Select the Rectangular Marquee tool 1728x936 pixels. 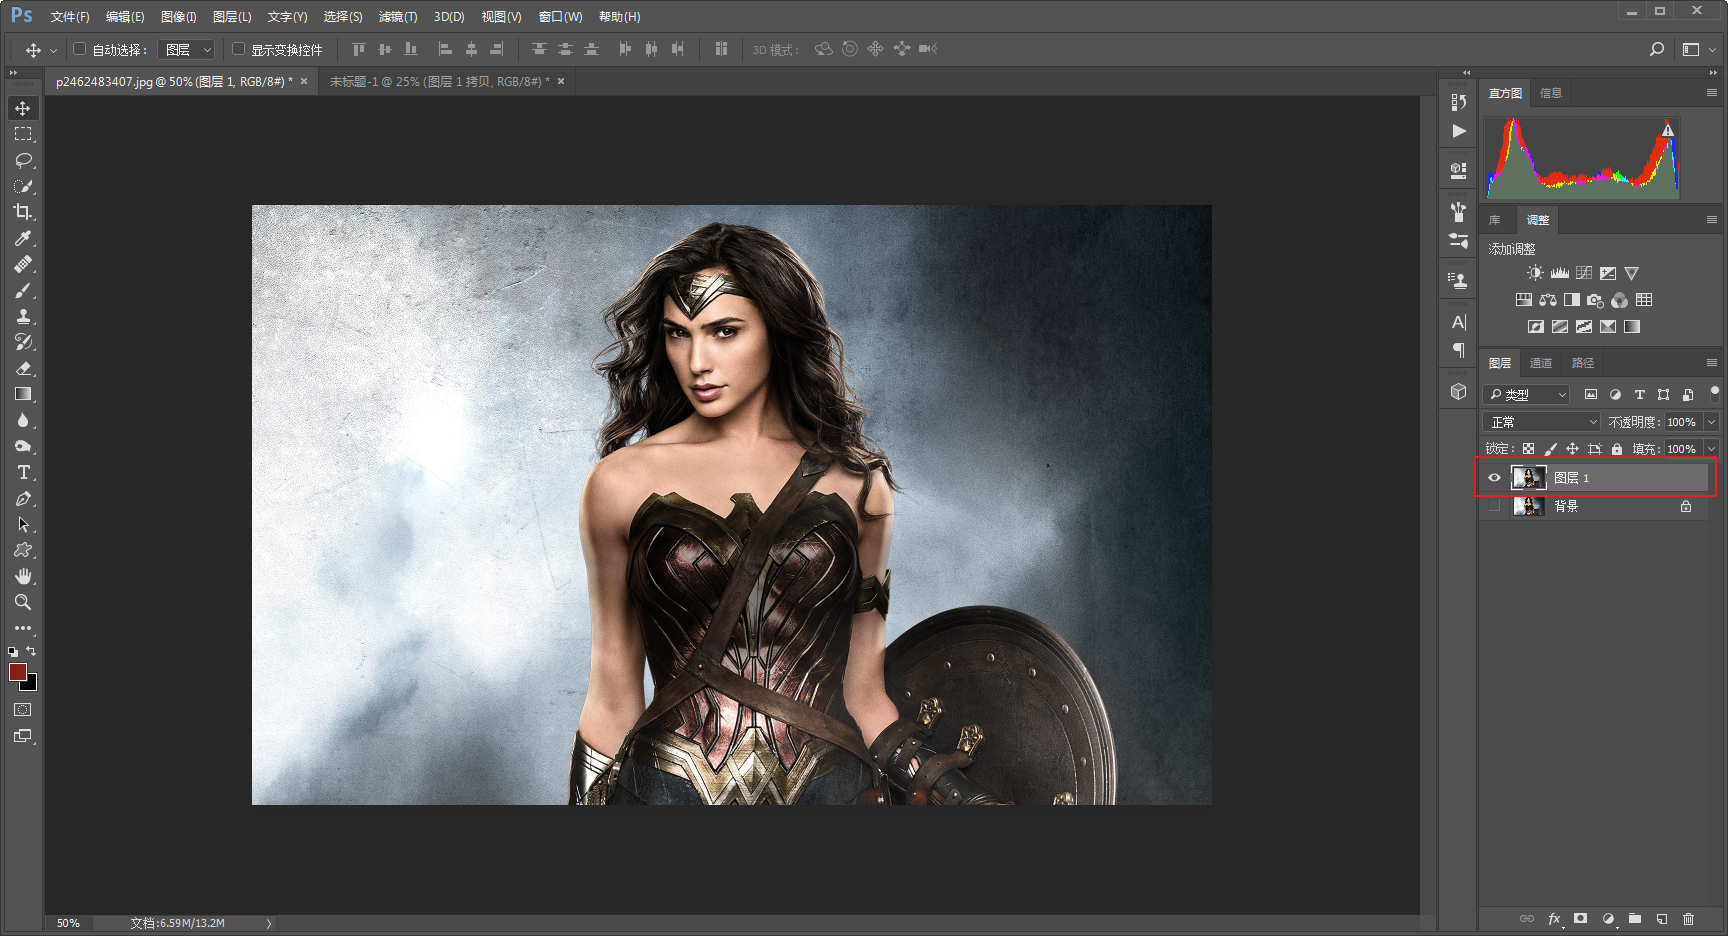23,134
